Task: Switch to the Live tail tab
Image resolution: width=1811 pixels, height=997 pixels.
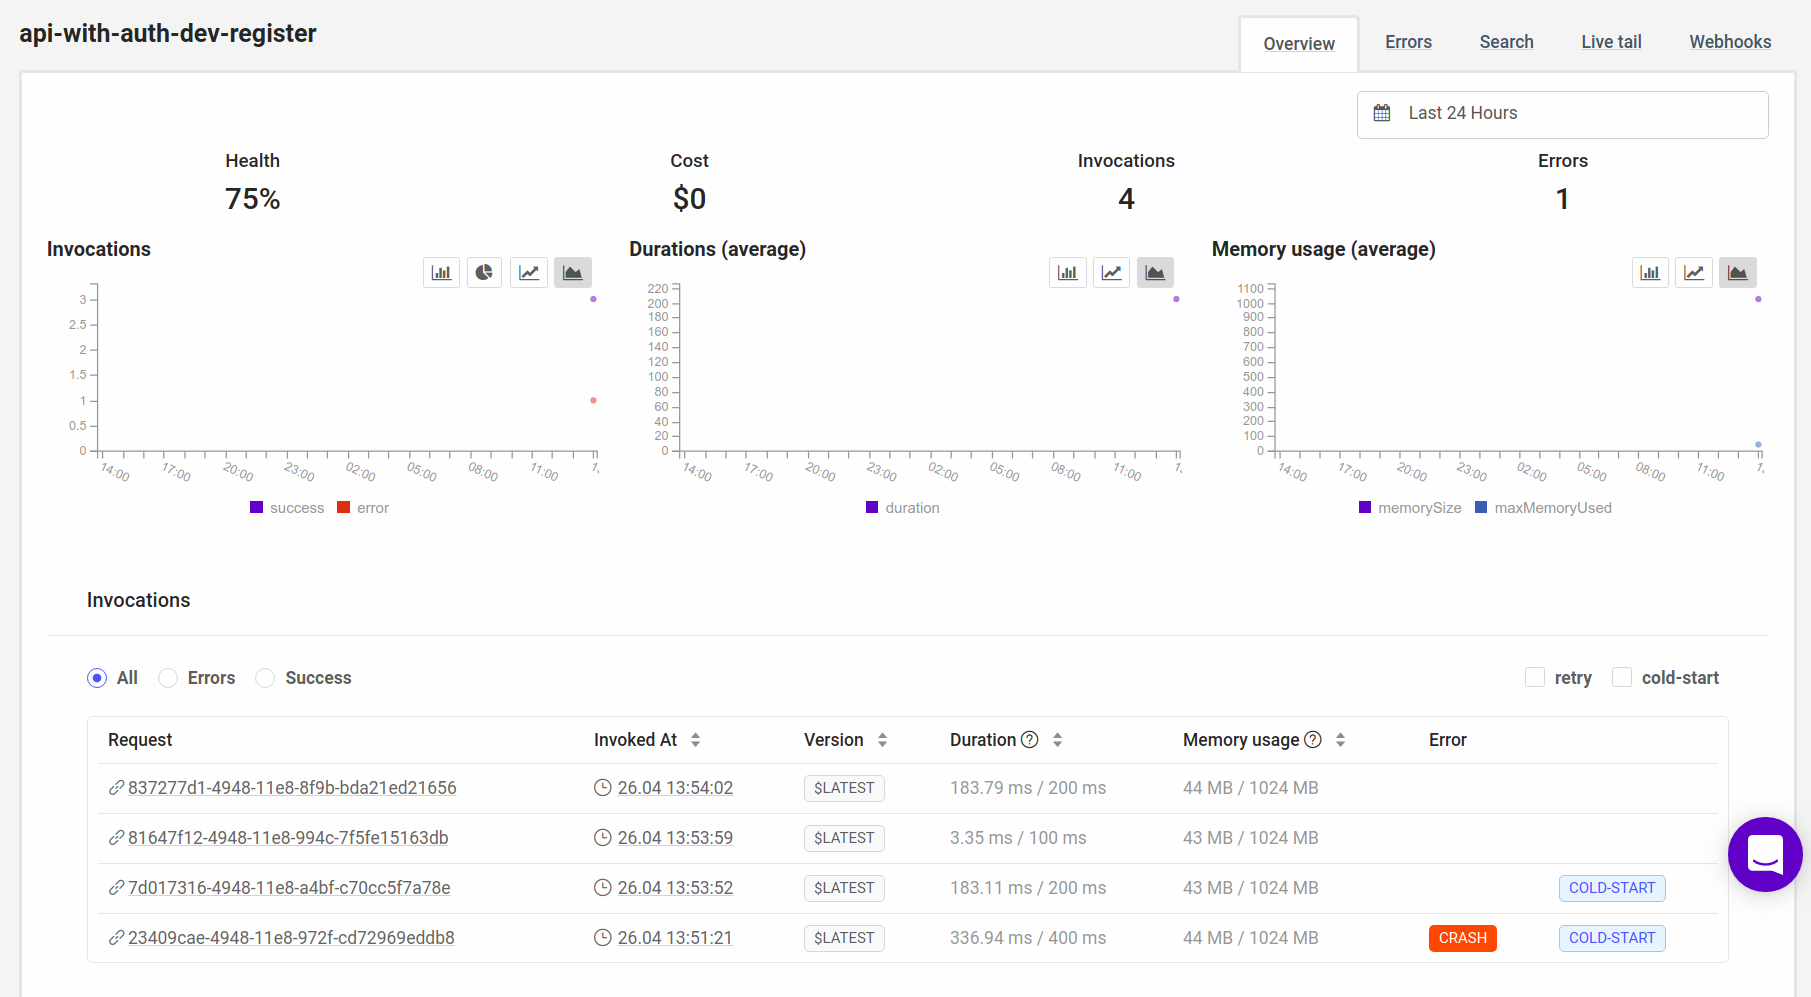Action: tap(1611, 42)
